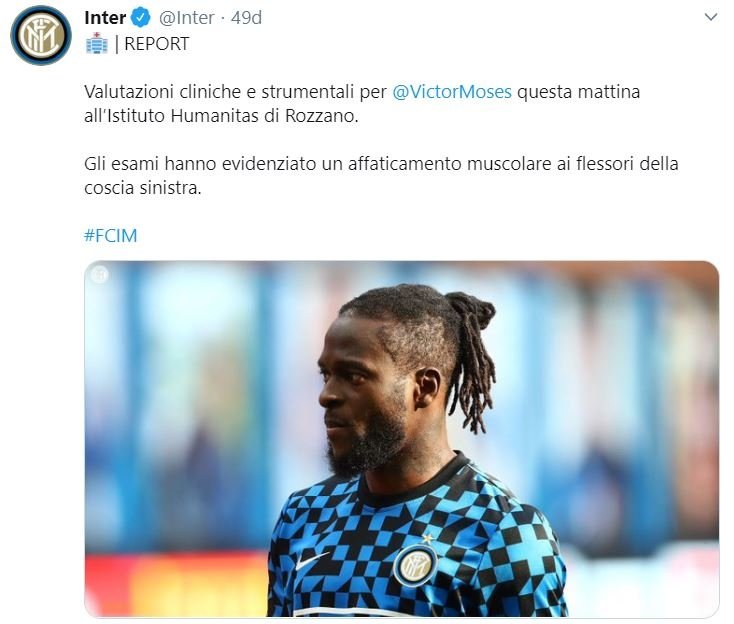Viewport: 734px width, 624px height.
Task: Click the gold star above jersey crest
Action: [x=427, y=538]
